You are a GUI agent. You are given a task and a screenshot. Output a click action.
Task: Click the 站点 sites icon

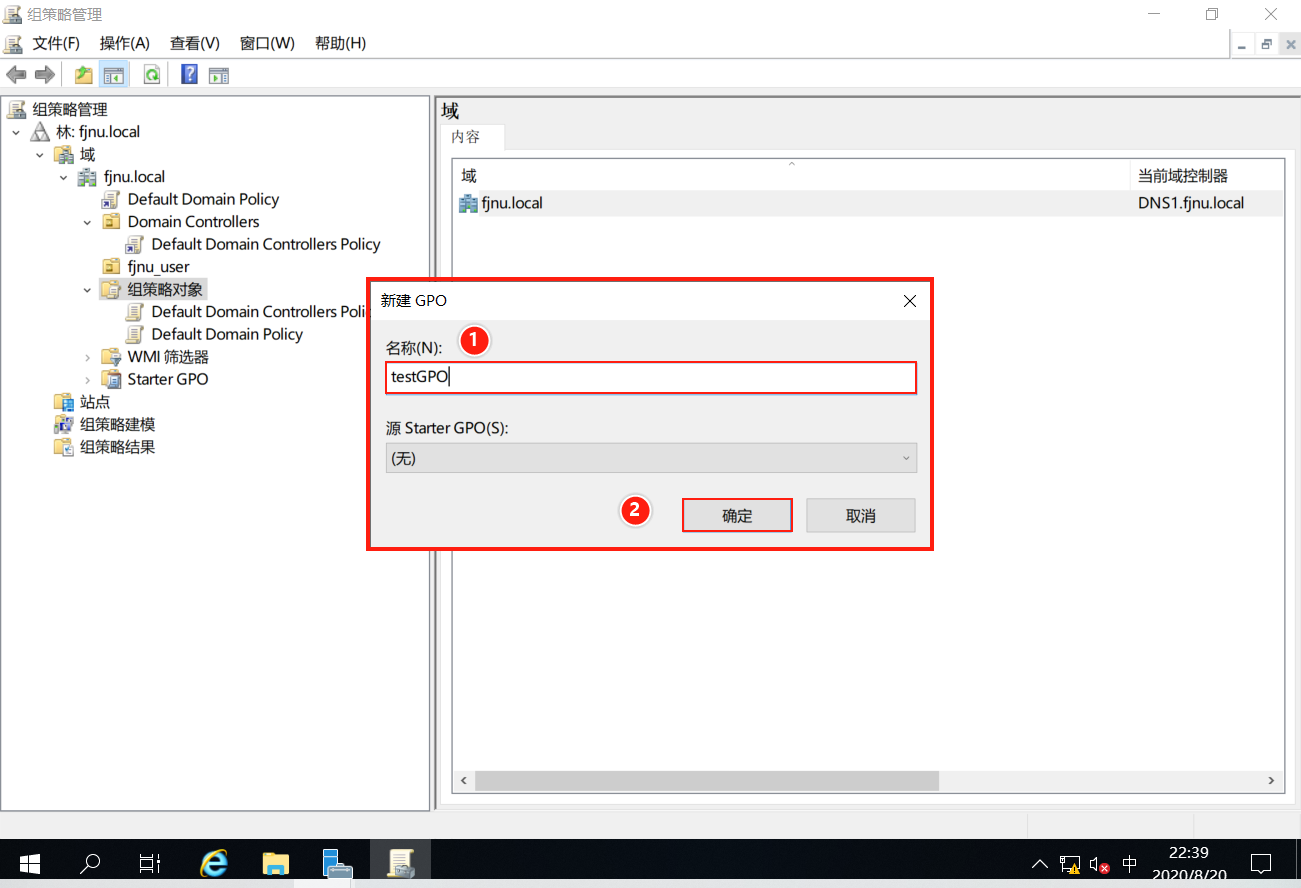click(x=64, y=402)
